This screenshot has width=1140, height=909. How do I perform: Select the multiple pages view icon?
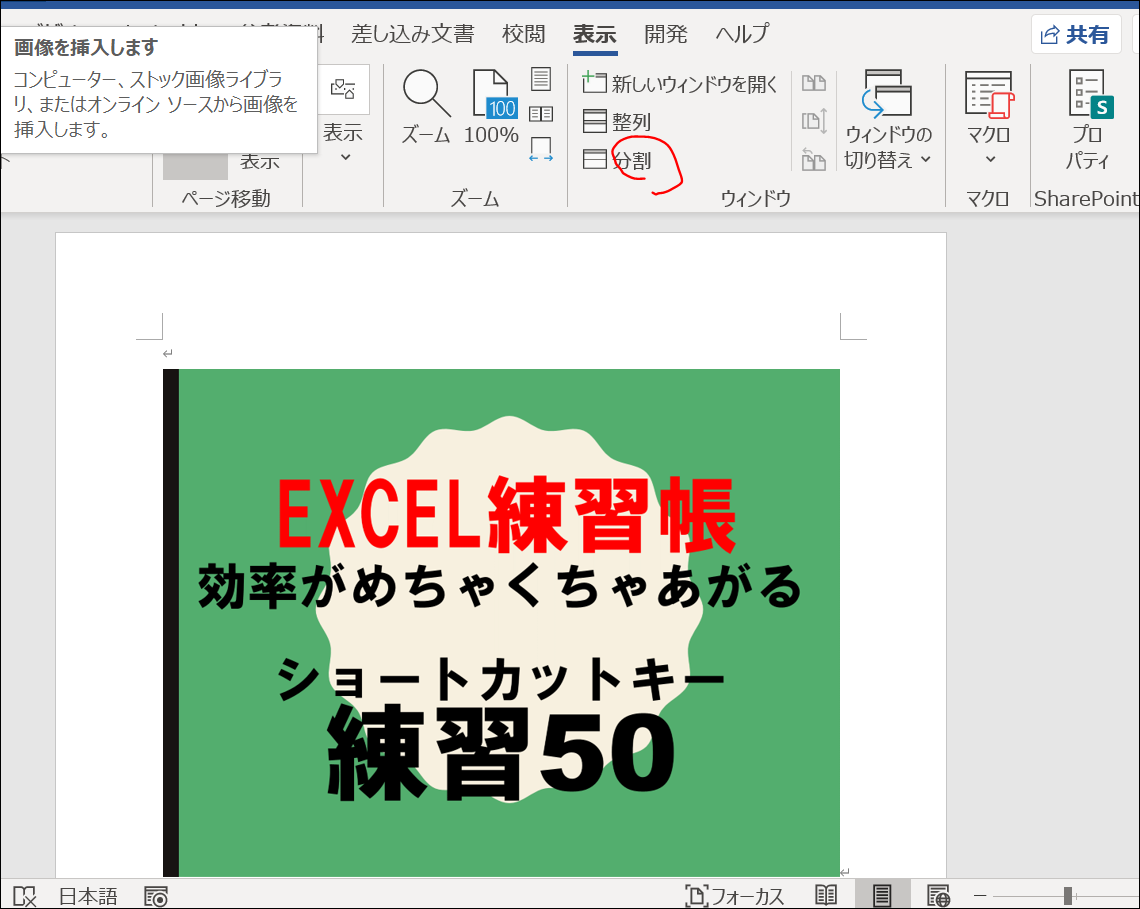[541, 113]
